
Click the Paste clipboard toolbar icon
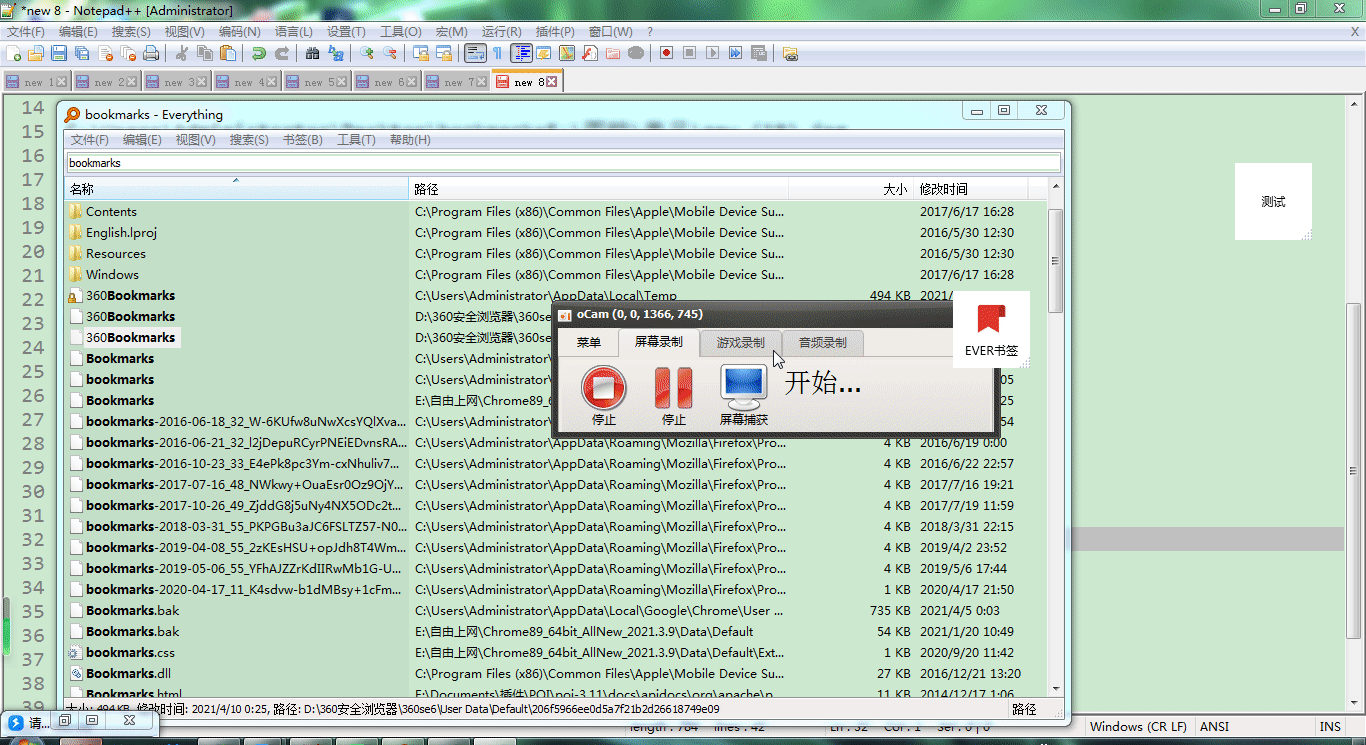pyautogui.click(x=228, y=53)
